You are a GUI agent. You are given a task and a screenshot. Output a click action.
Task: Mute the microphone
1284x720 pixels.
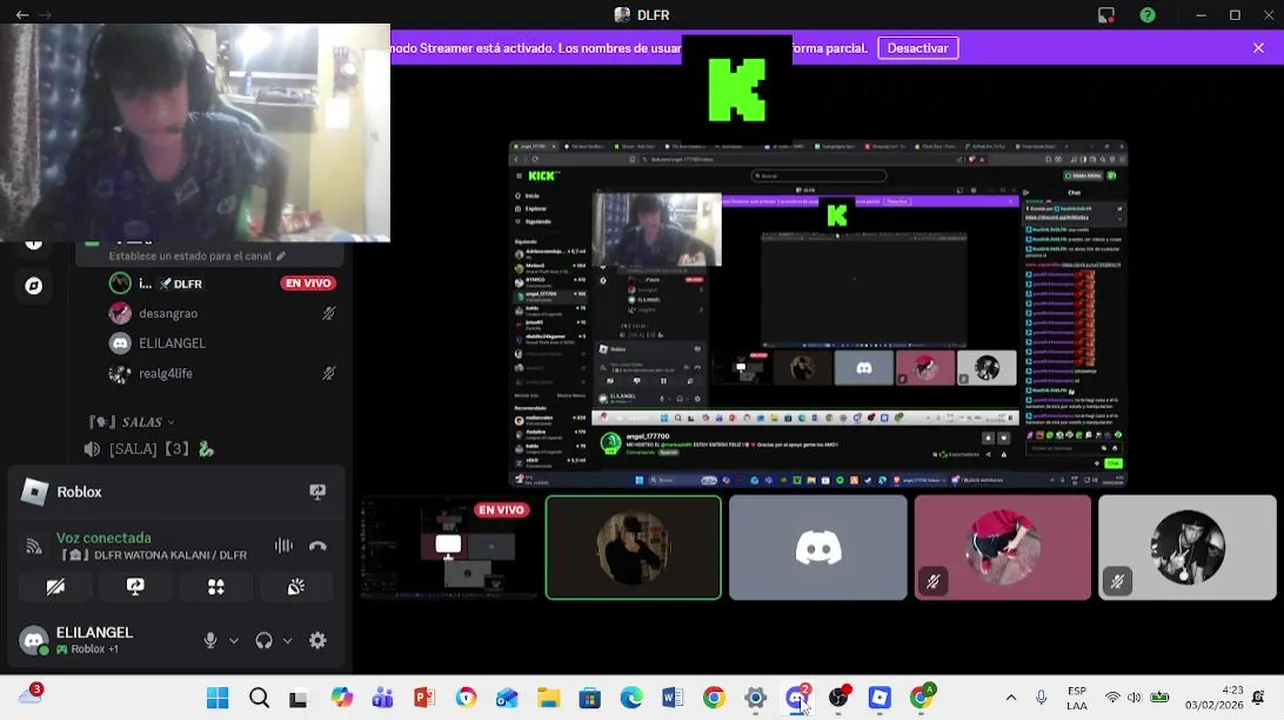[210, 641]
